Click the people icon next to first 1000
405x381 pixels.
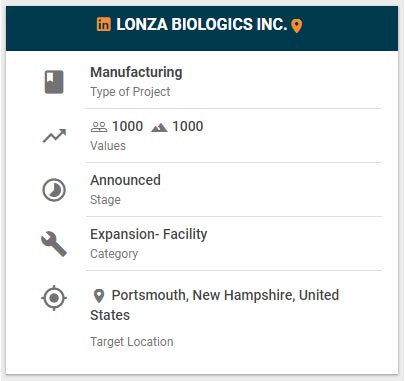[99, 127]
